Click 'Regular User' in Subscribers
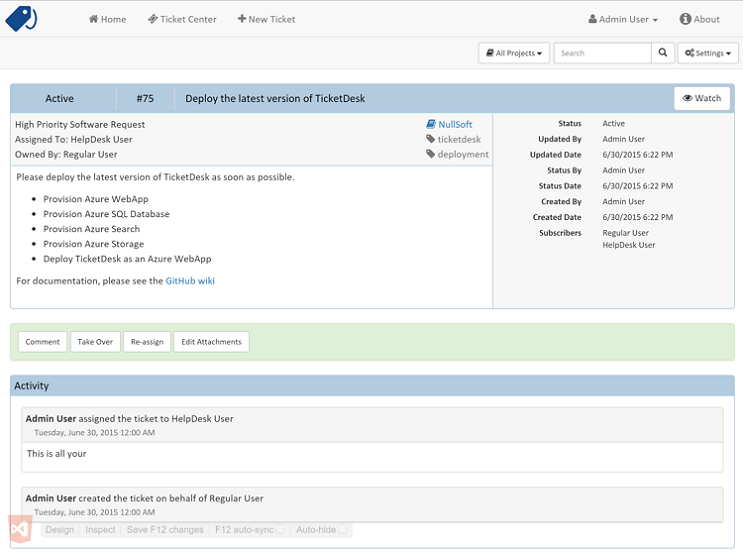This screenshot has height=552, width=743. point(625,233)
